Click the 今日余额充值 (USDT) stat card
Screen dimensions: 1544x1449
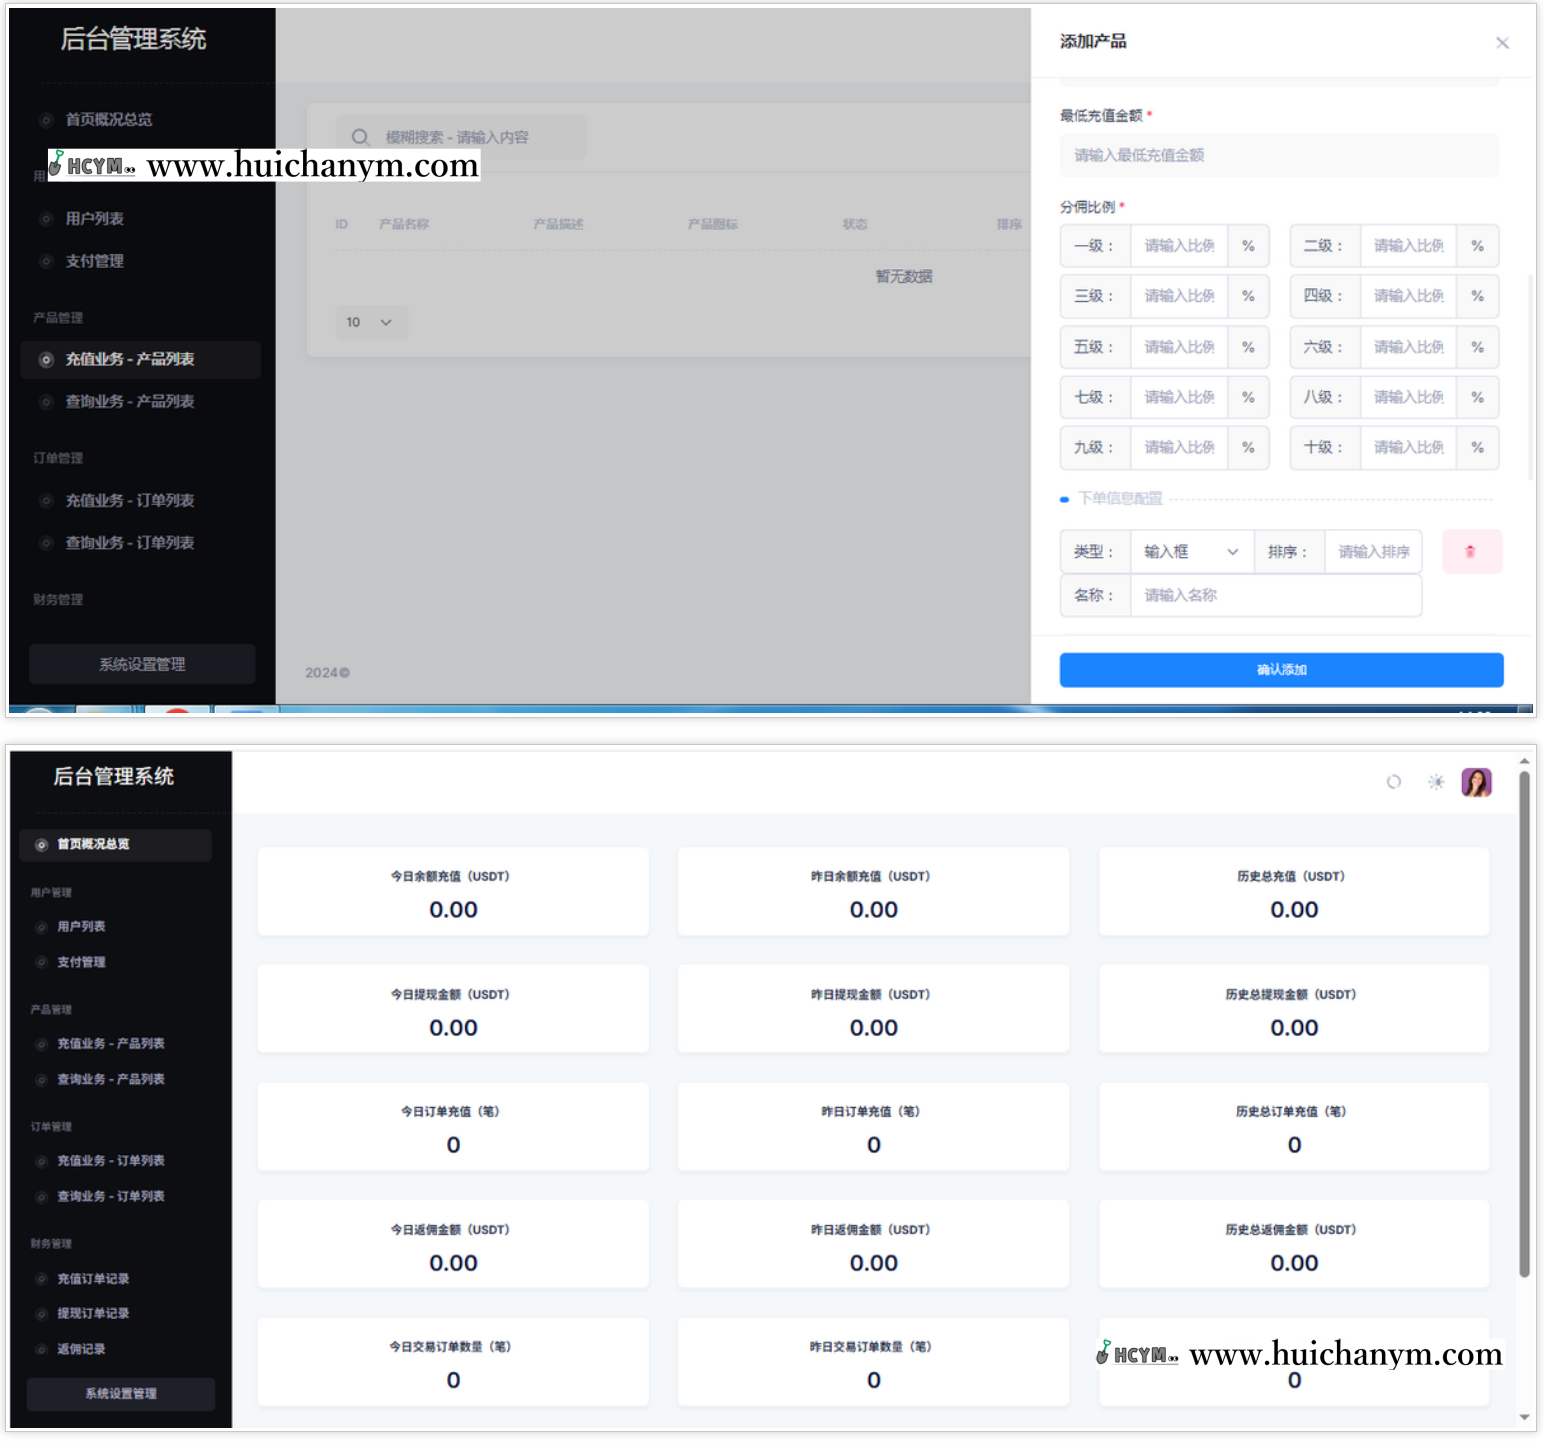453,892
